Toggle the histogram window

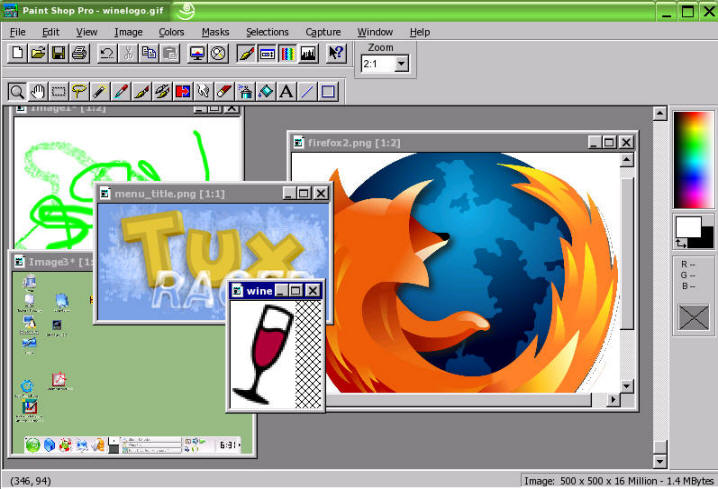(x=308, y=53)
